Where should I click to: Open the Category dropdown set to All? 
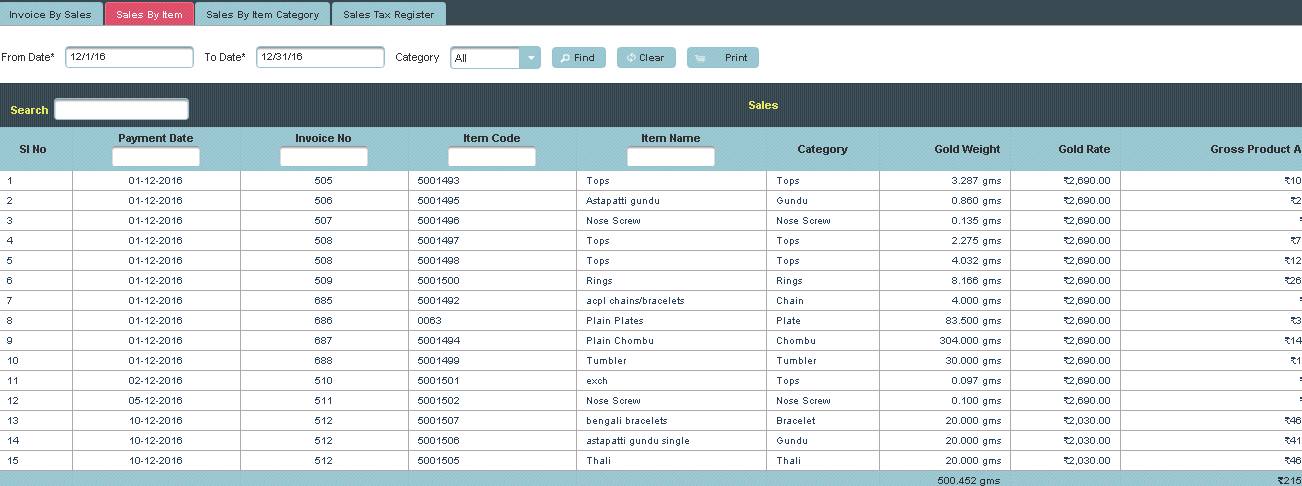click(495, 58)
